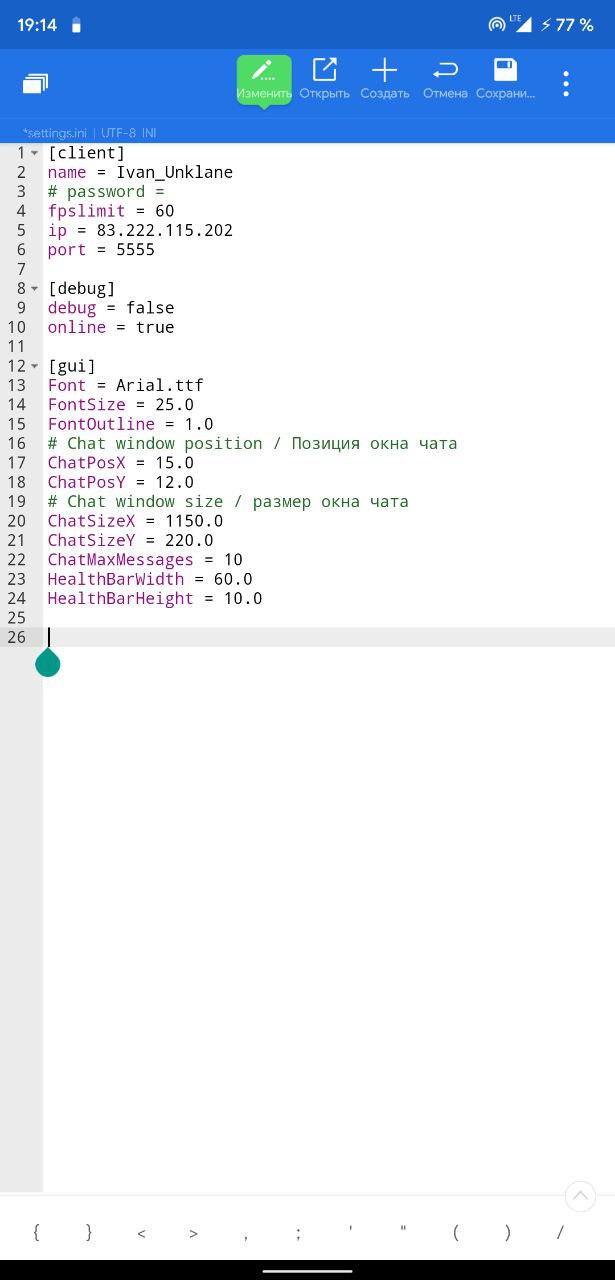Image resolution: width=615 pixels, height=1280 pixels.
Task: Tap the [client] section header text
Action: coord(86,153)
